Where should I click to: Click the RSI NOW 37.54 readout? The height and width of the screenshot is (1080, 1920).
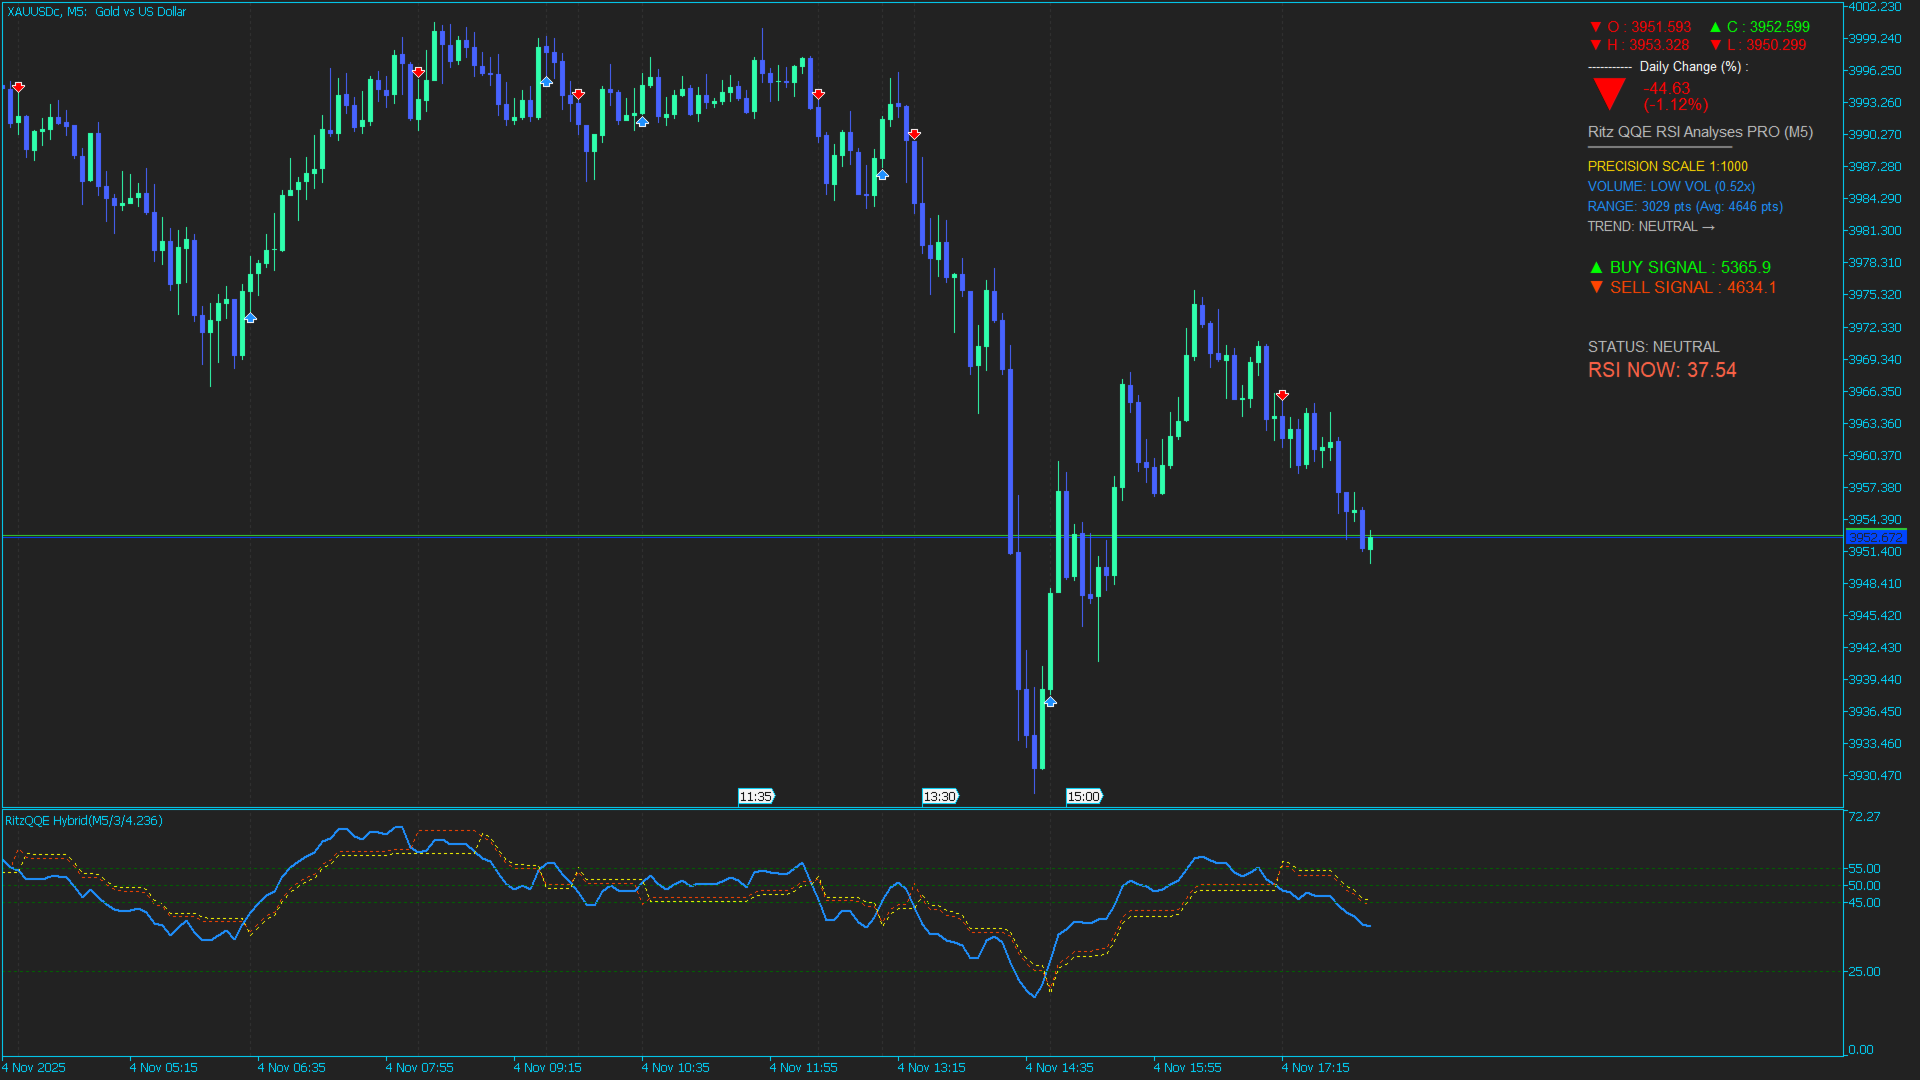point(1662,370)
